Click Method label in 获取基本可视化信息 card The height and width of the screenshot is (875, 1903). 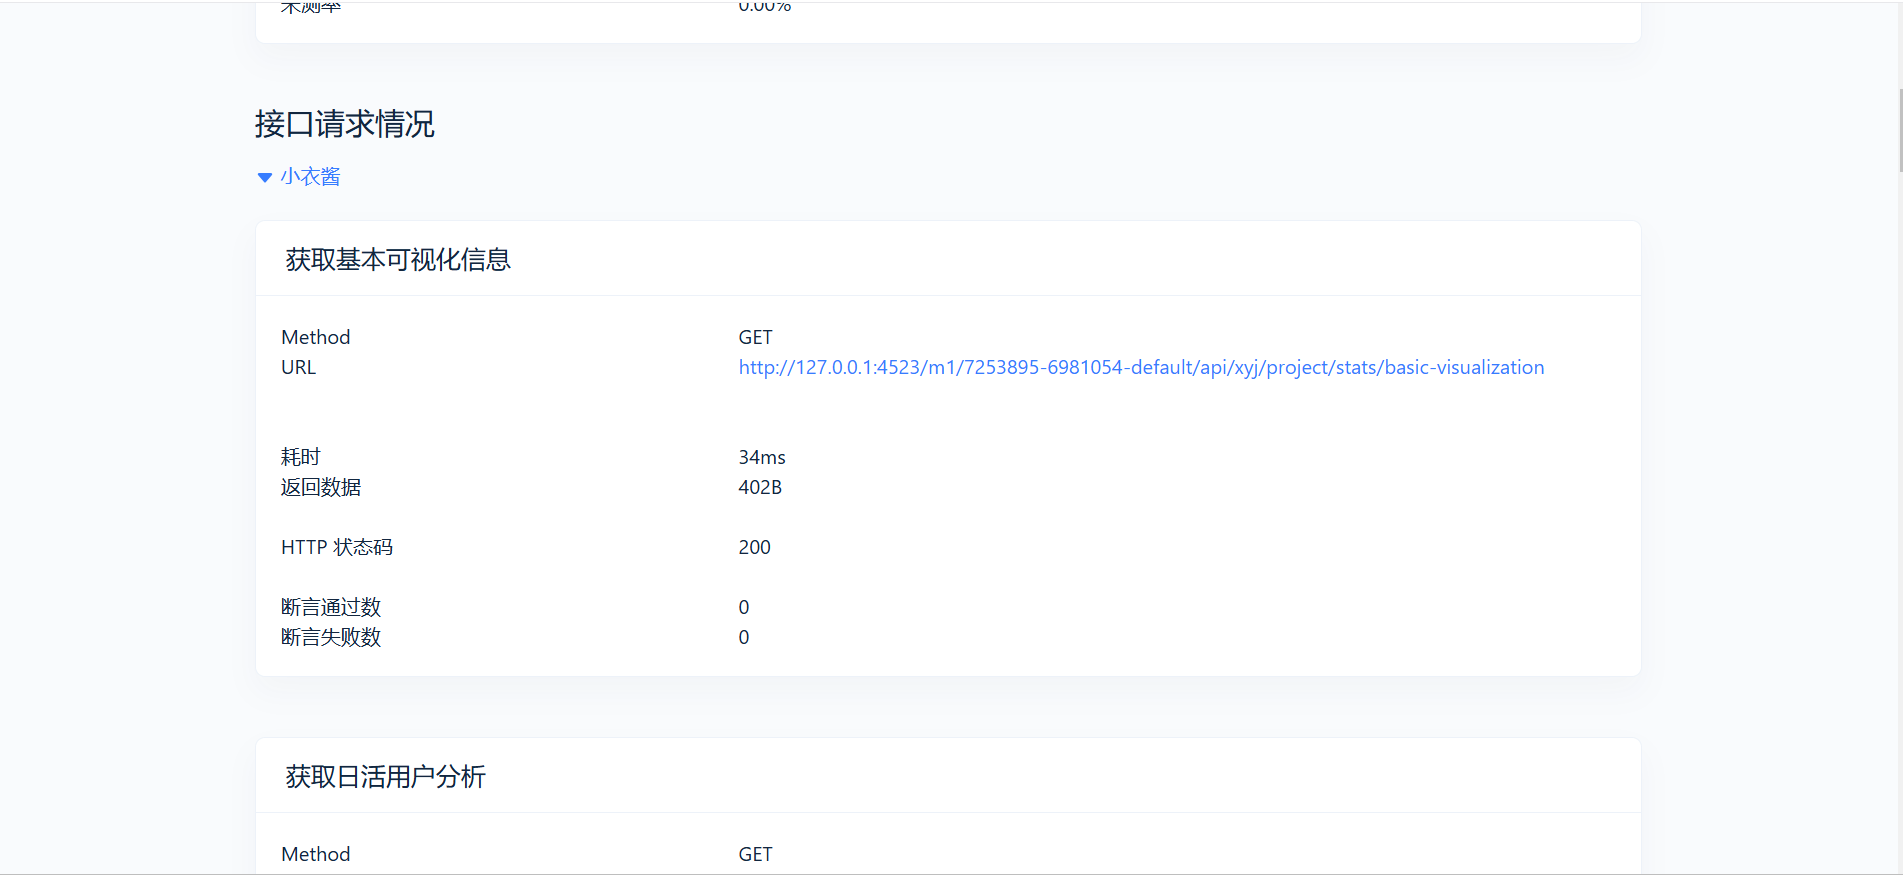coord(316,337)
